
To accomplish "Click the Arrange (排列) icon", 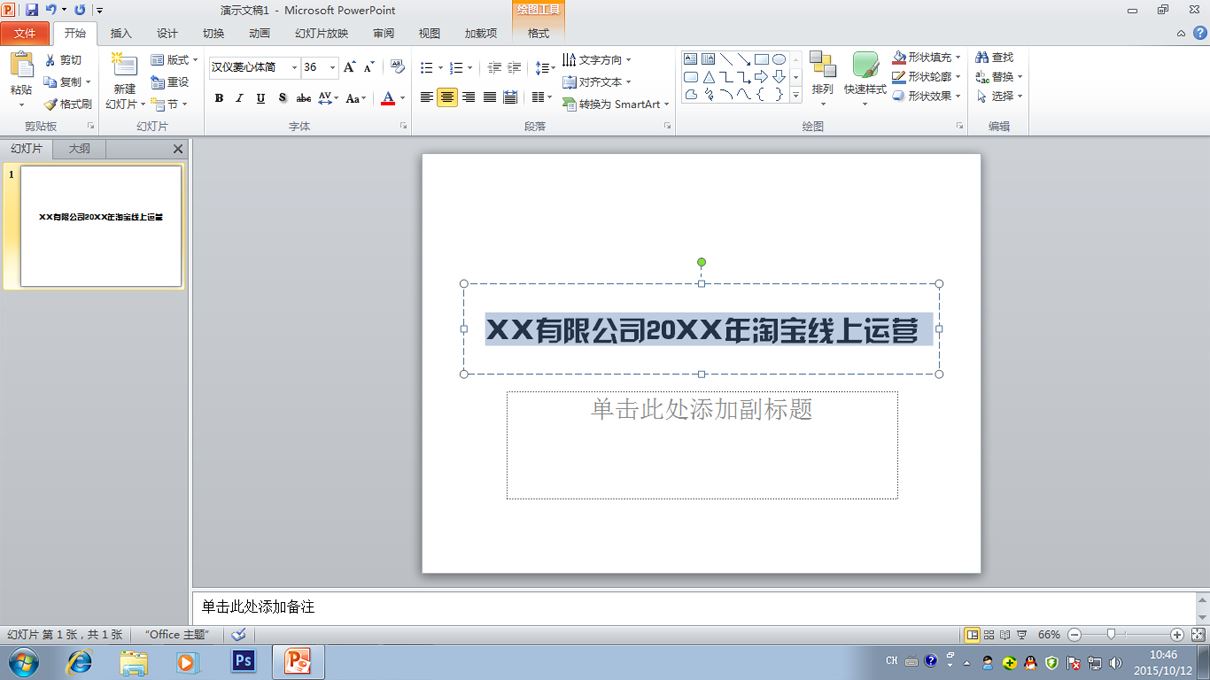I will [x=822, y=65].
